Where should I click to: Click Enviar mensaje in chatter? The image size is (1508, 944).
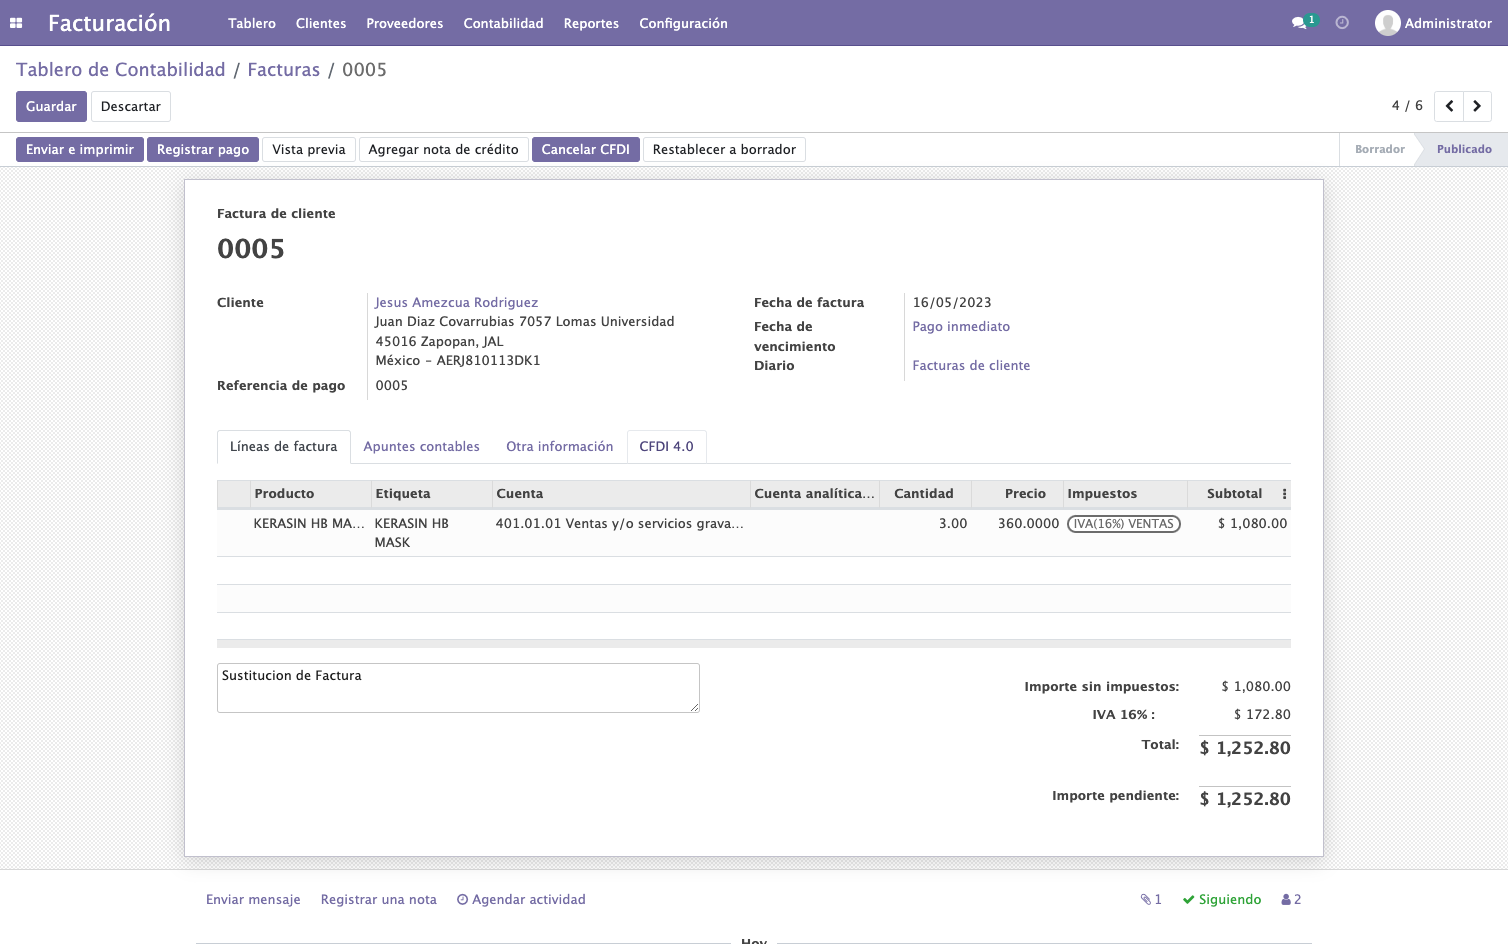pyautogui.click(x=253, y=900)
